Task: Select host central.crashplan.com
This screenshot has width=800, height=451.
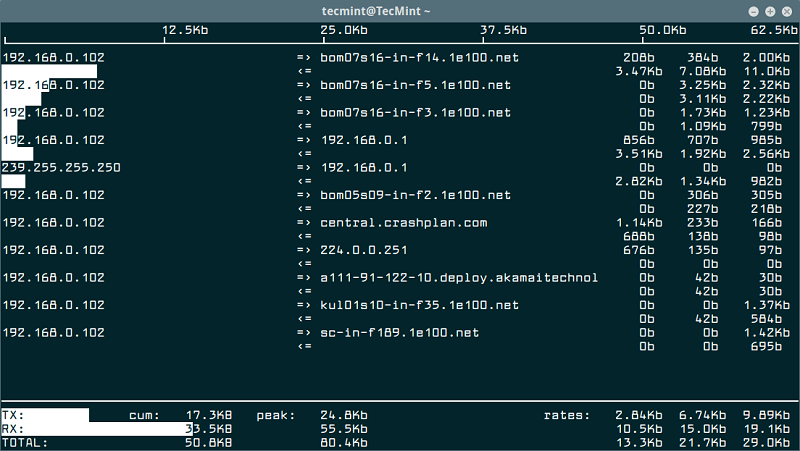Action: 404,223
